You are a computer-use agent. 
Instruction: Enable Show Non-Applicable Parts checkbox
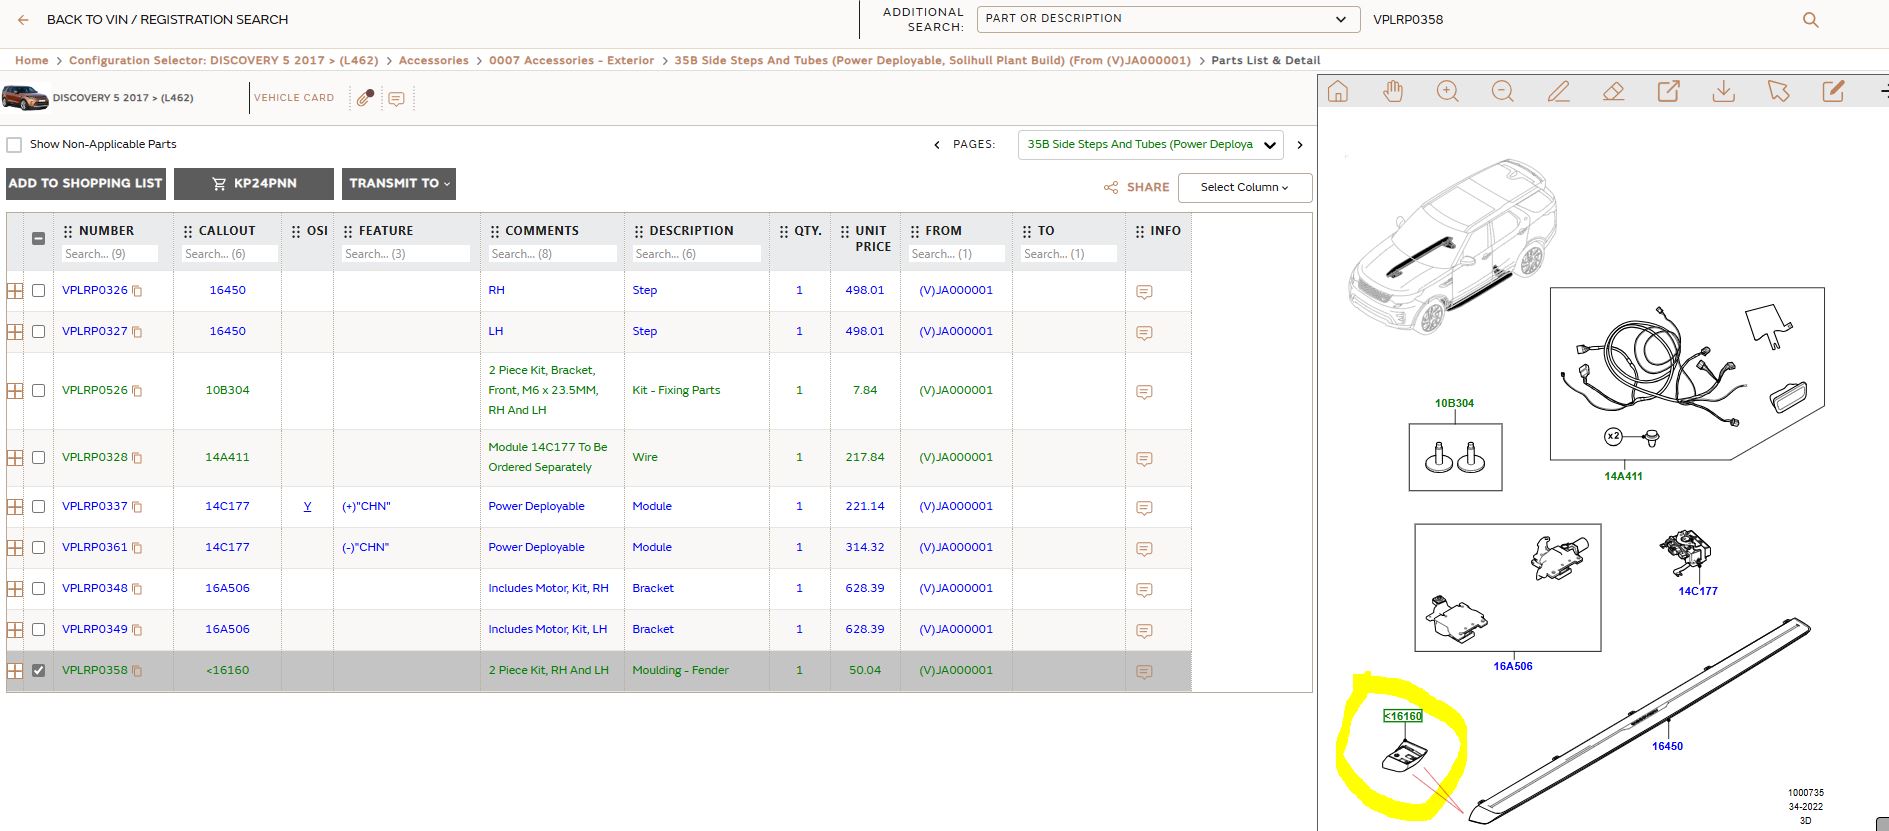[x=14, y=145]
